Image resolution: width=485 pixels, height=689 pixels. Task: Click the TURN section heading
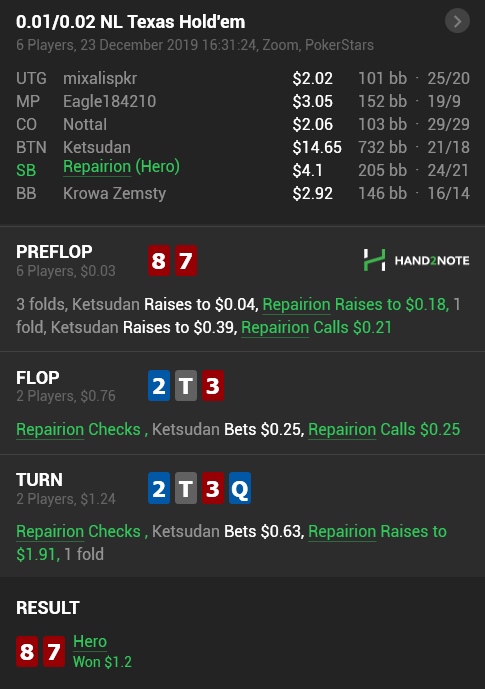pos(39,479)
